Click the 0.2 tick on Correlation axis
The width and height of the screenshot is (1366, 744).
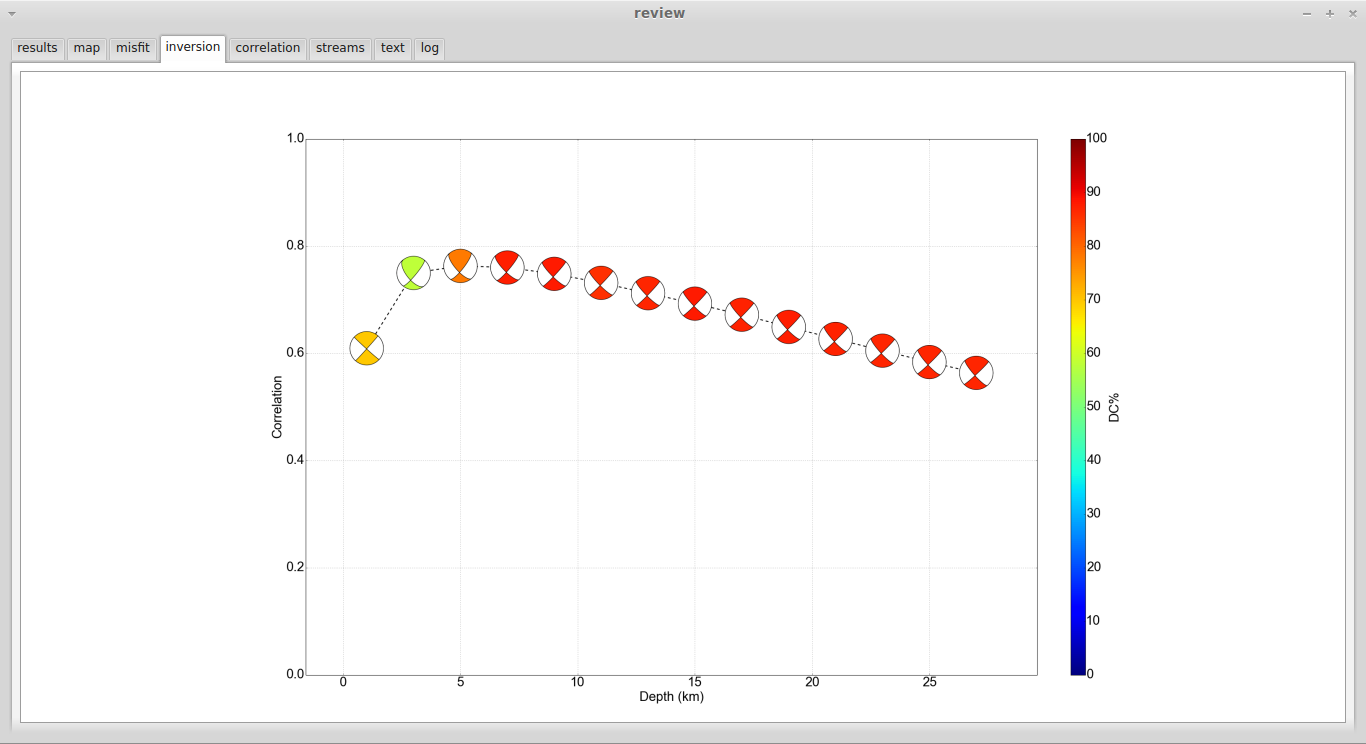pos(295,567)
